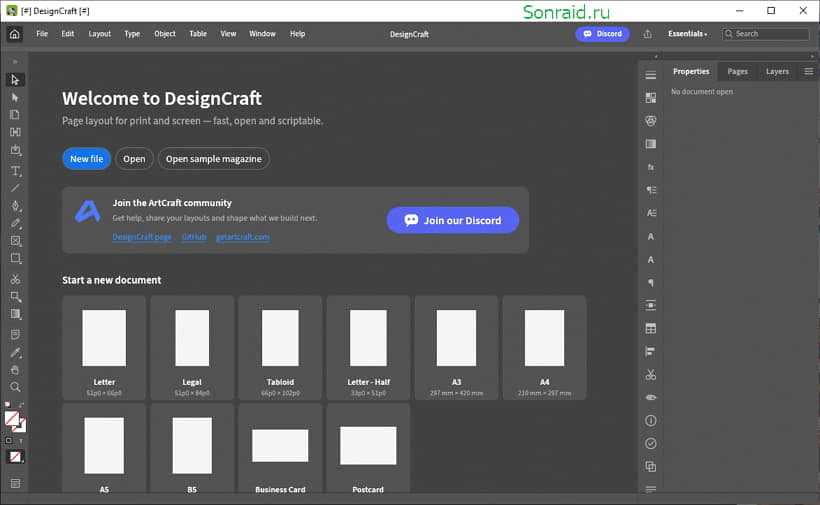The height and width of the screenshot is (505, 820).
Task: Click Open sample magazine button
Action: 213,159
